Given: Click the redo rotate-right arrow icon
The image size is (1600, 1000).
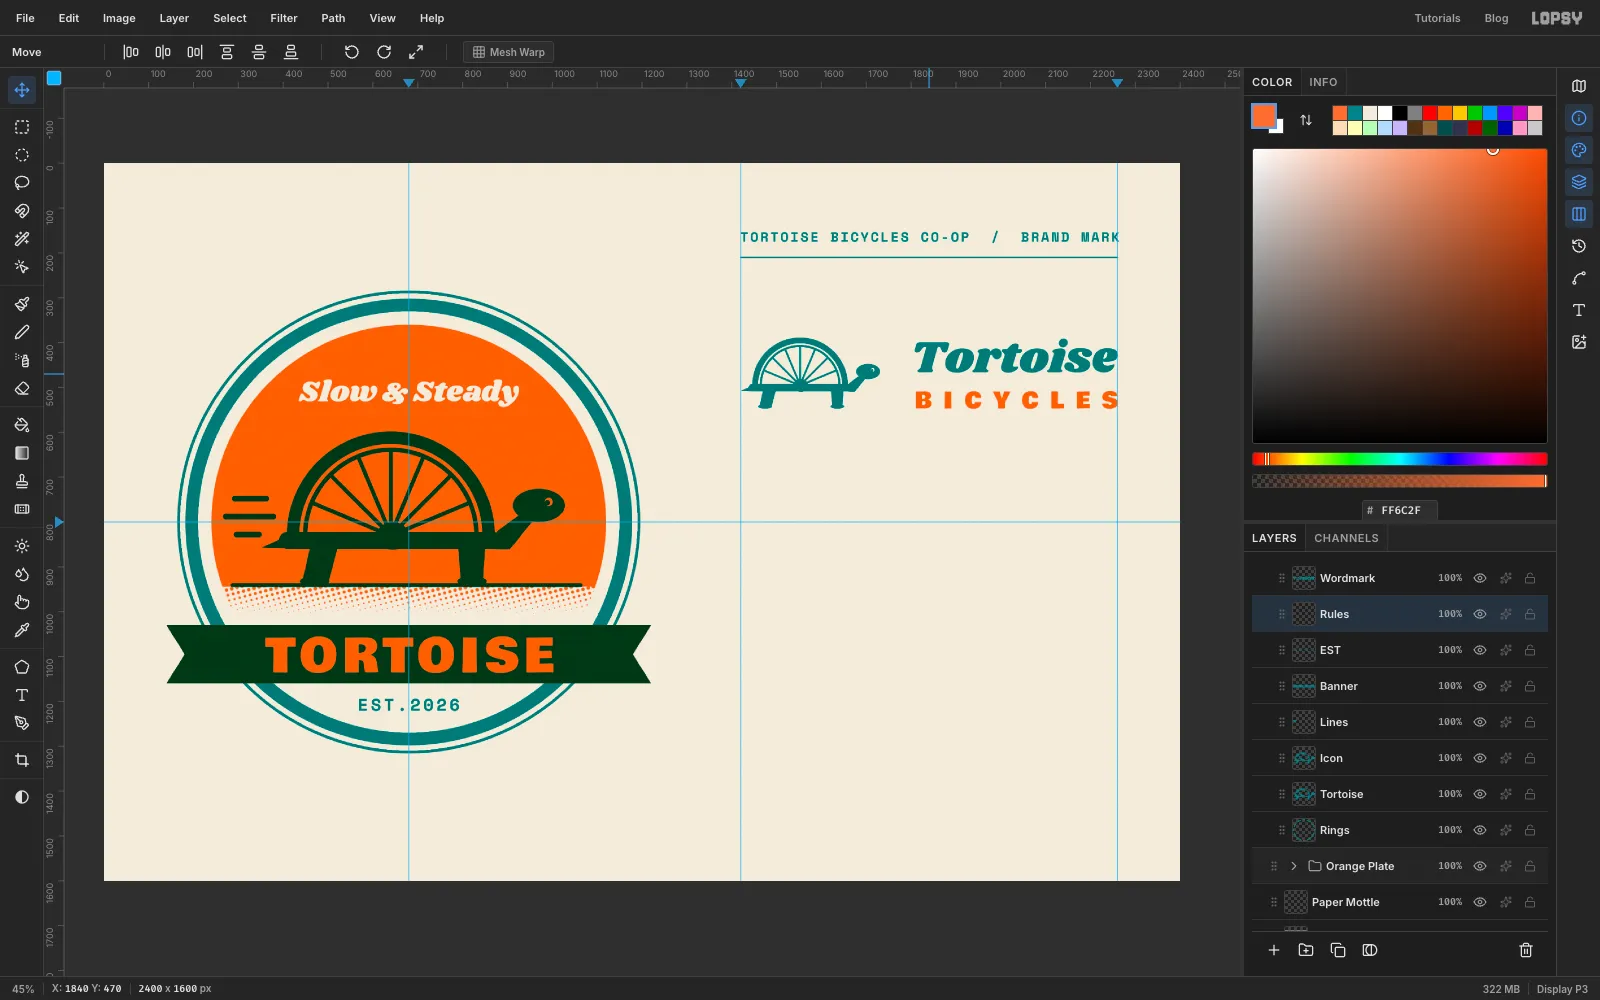Looking at the screenshot, I should point(384,52).
